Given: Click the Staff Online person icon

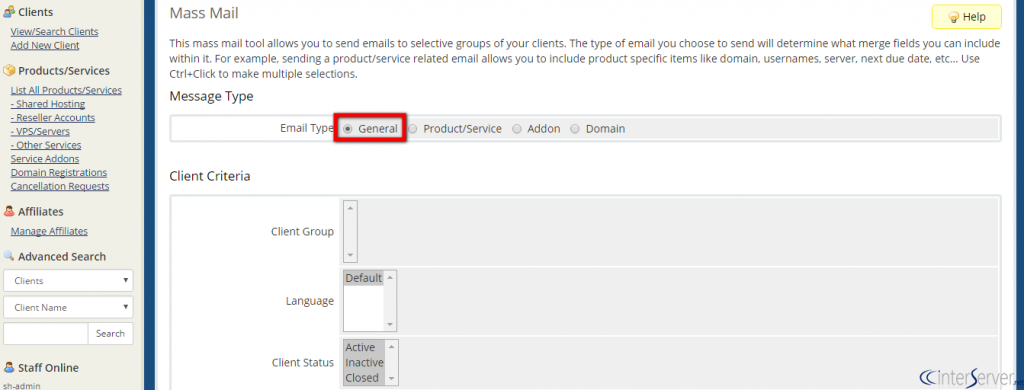Looking at the screenshot, I should (9, 368).
